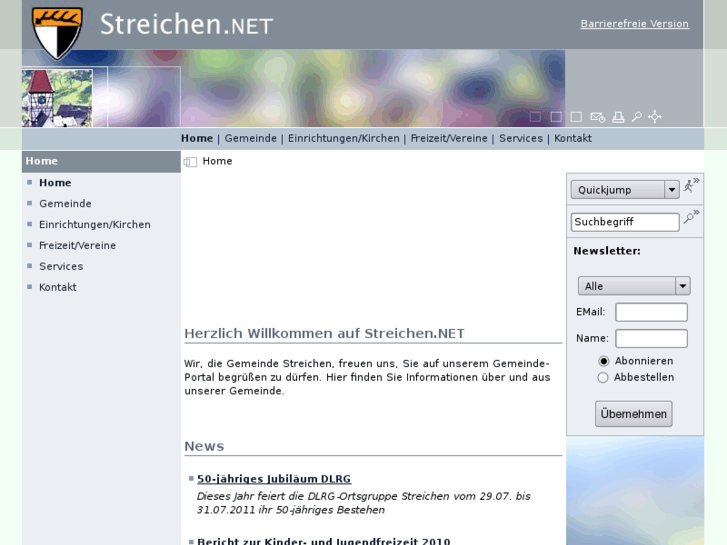
Task: Open Freizeit/Vereine in the top navigation bar
Action: pyautogui.click(x=449, y=138)
